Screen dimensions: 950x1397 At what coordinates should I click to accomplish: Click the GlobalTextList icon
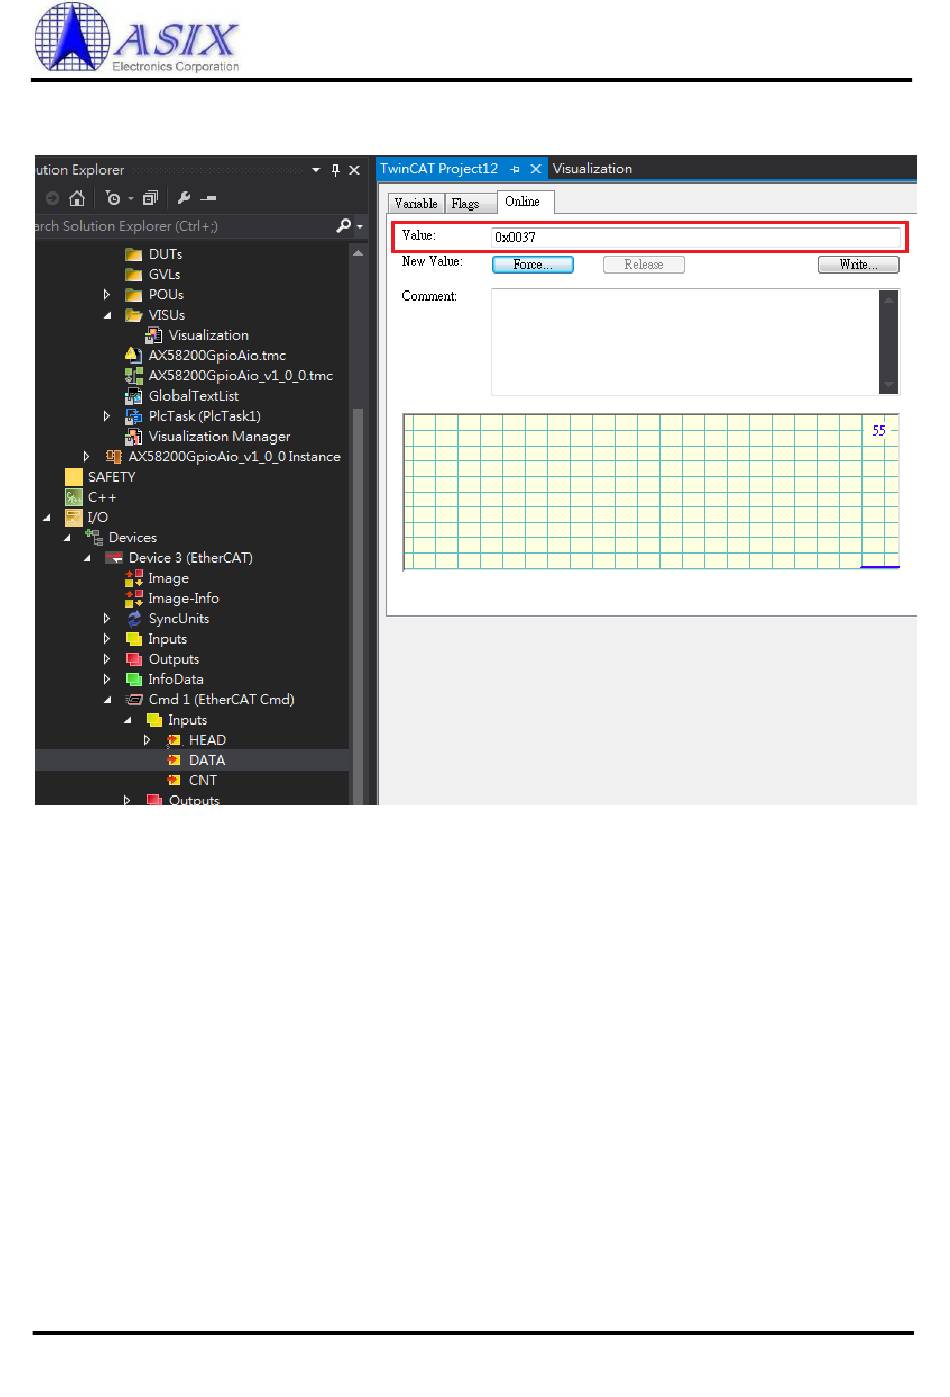point(133,396)
